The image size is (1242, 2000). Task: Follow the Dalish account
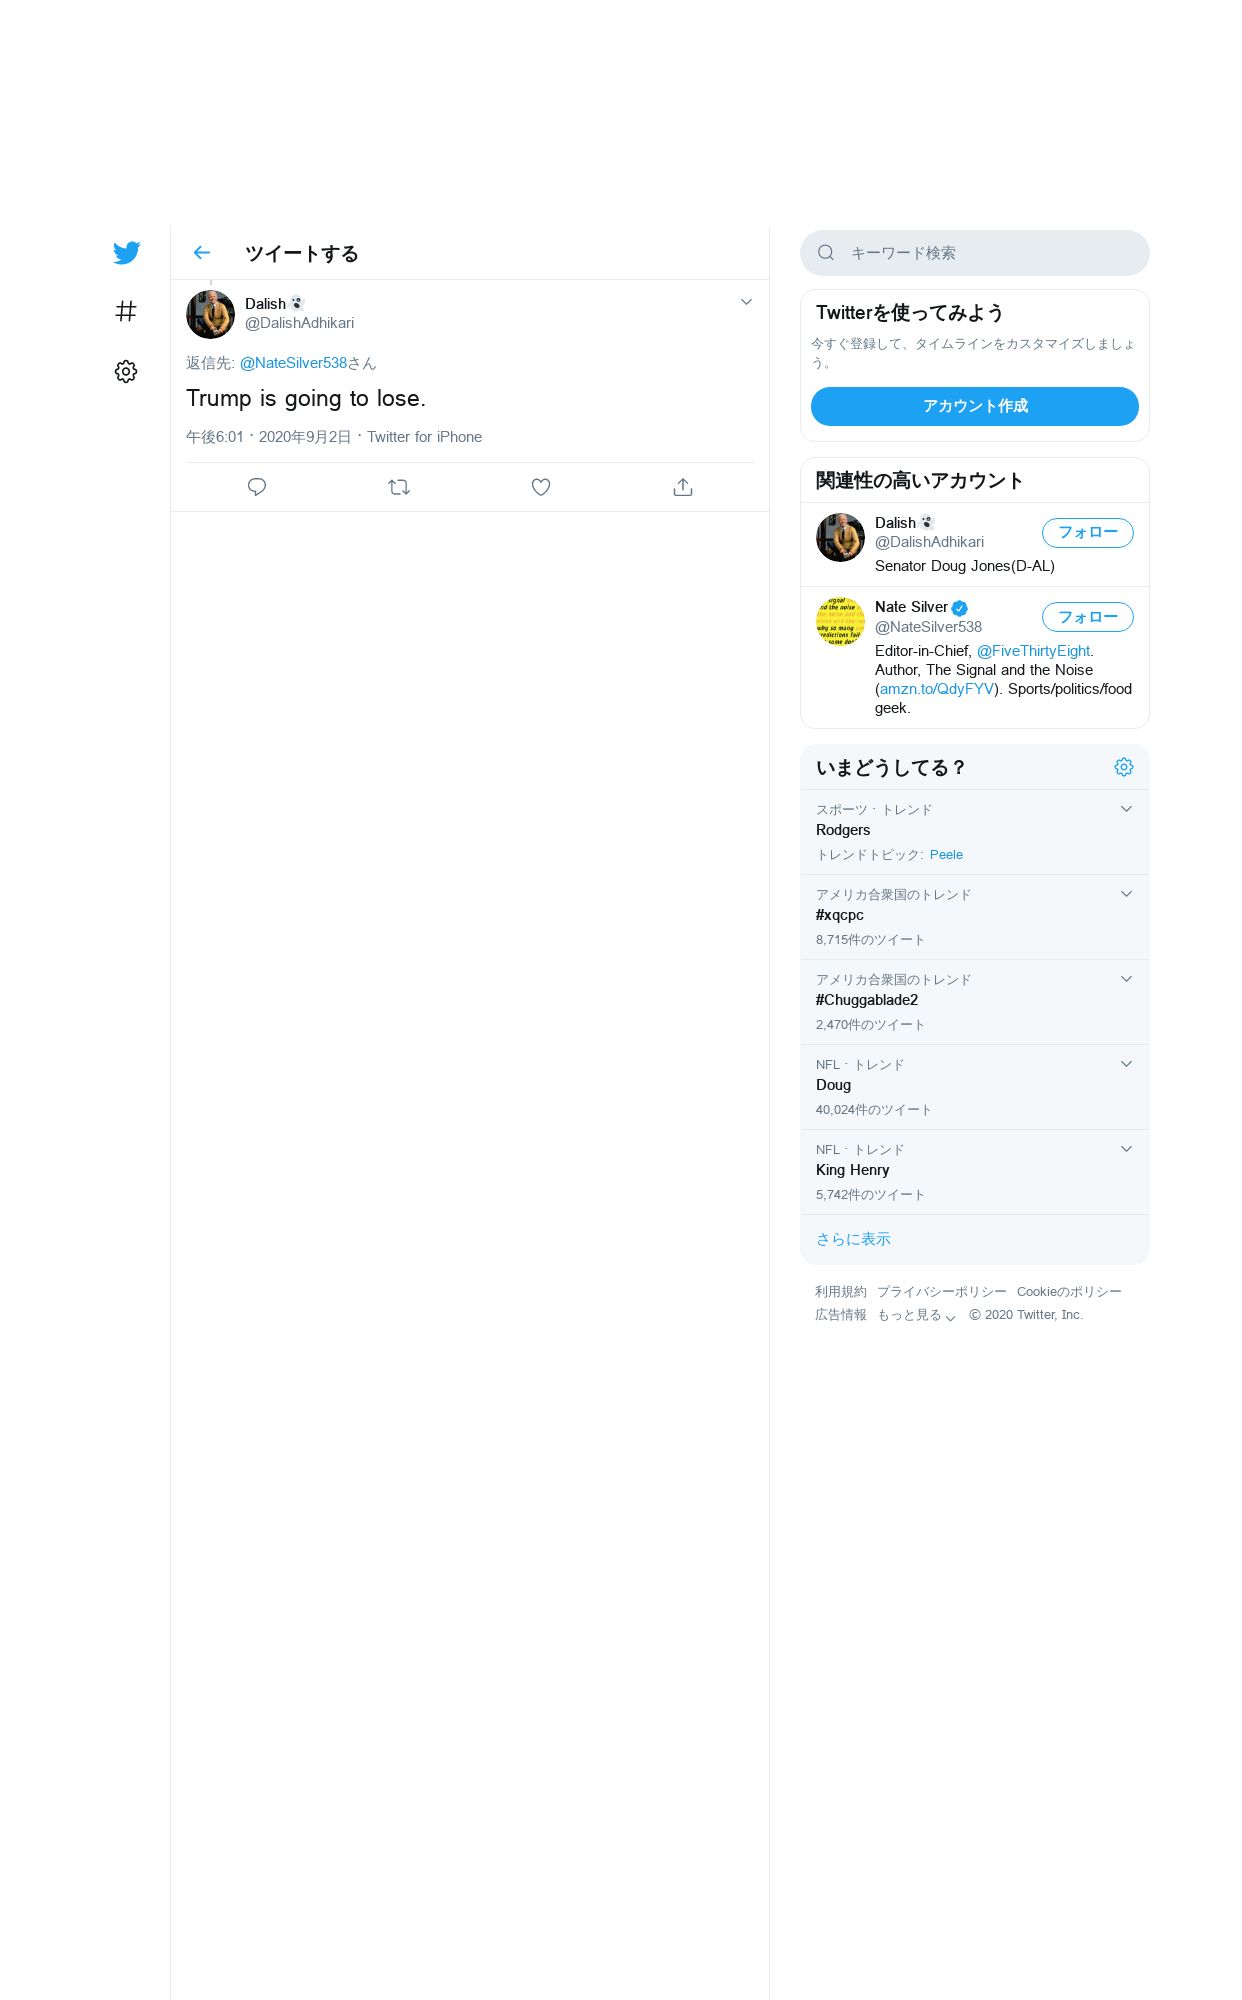pyautogui.click(x=1087, y=533)
